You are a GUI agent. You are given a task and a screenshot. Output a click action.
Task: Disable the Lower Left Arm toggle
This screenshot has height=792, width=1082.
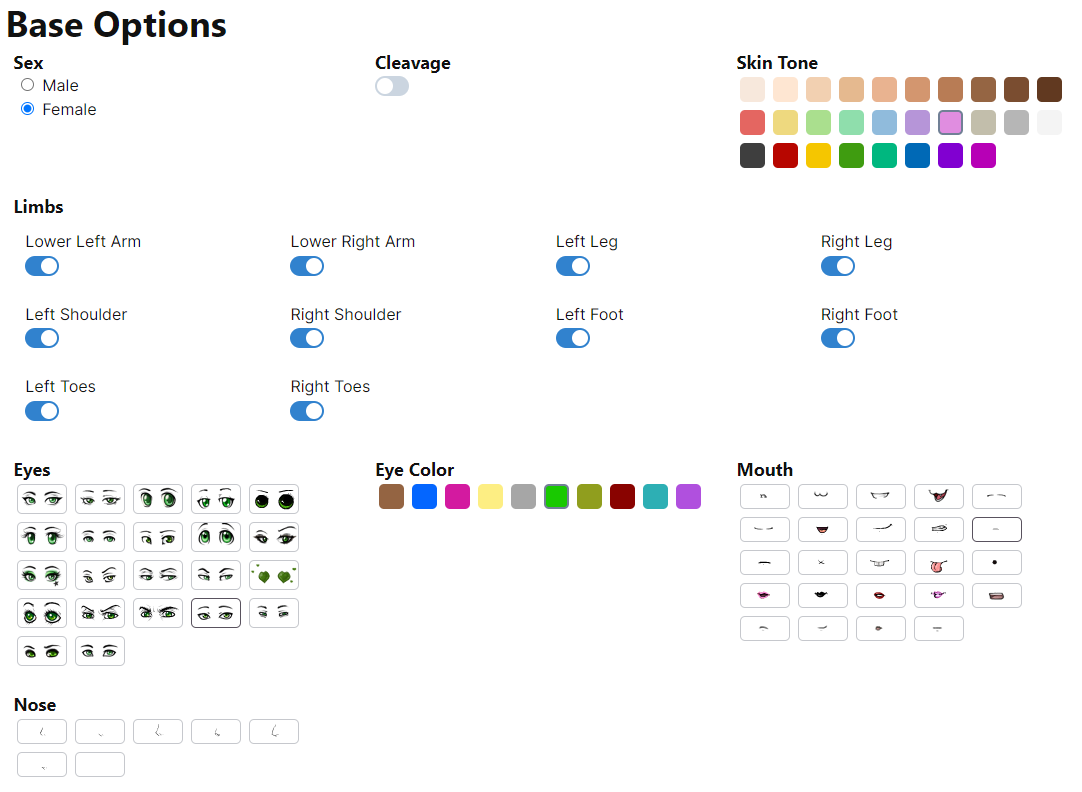42,266
